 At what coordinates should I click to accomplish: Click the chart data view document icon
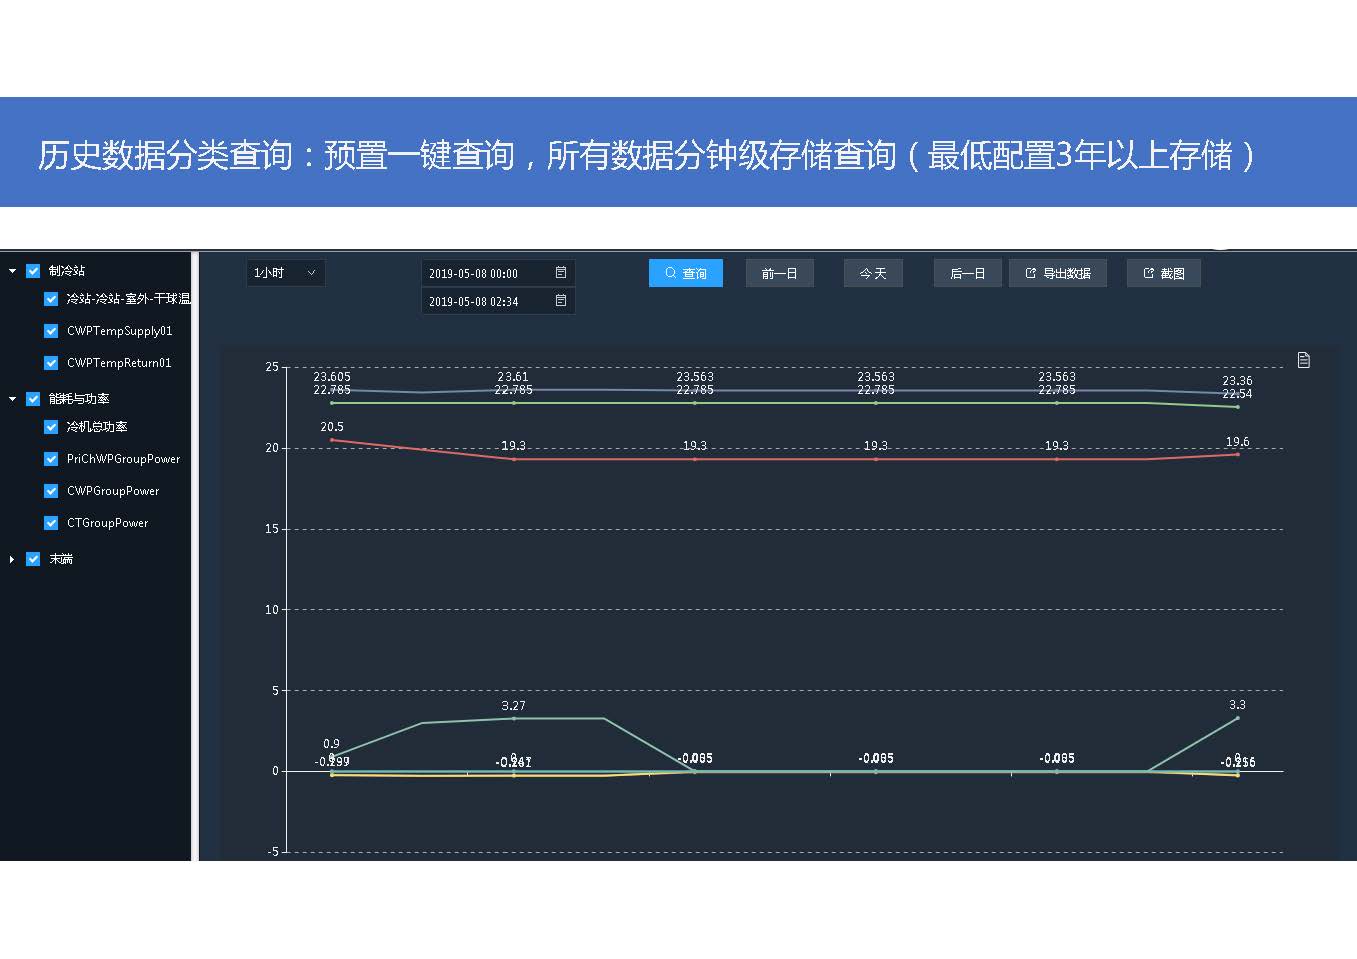point(1303,360)
